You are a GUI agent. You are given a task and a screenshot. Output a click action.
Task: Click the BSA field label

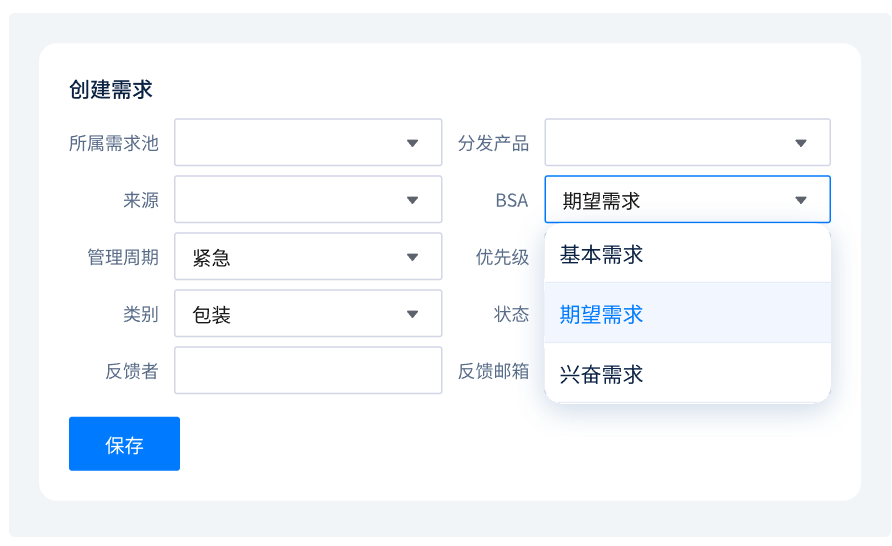pos(511,200)
